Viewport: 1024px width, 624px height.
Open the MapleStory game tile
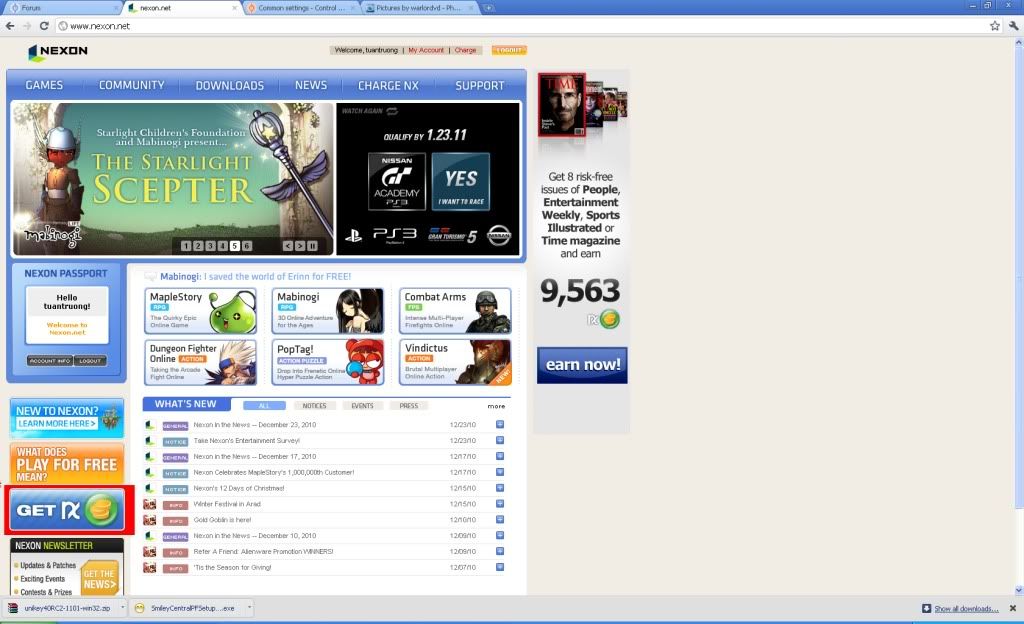[200, 311]
